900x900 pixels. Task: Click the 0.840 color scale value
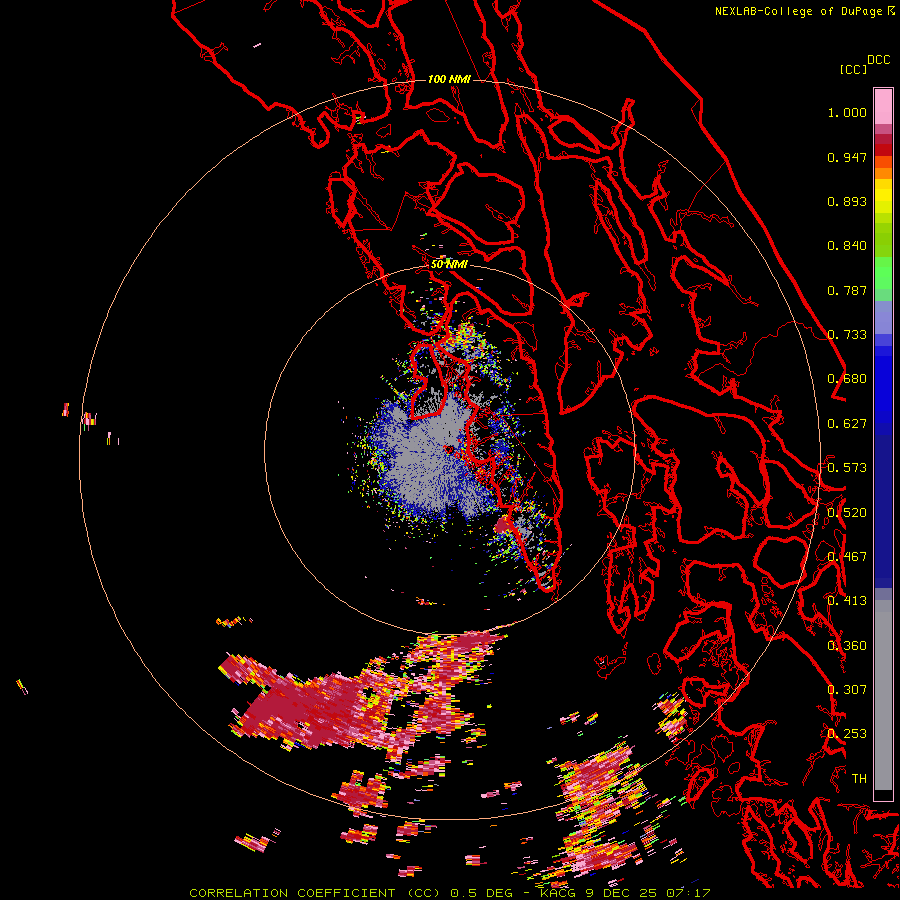tap(847, 246)
